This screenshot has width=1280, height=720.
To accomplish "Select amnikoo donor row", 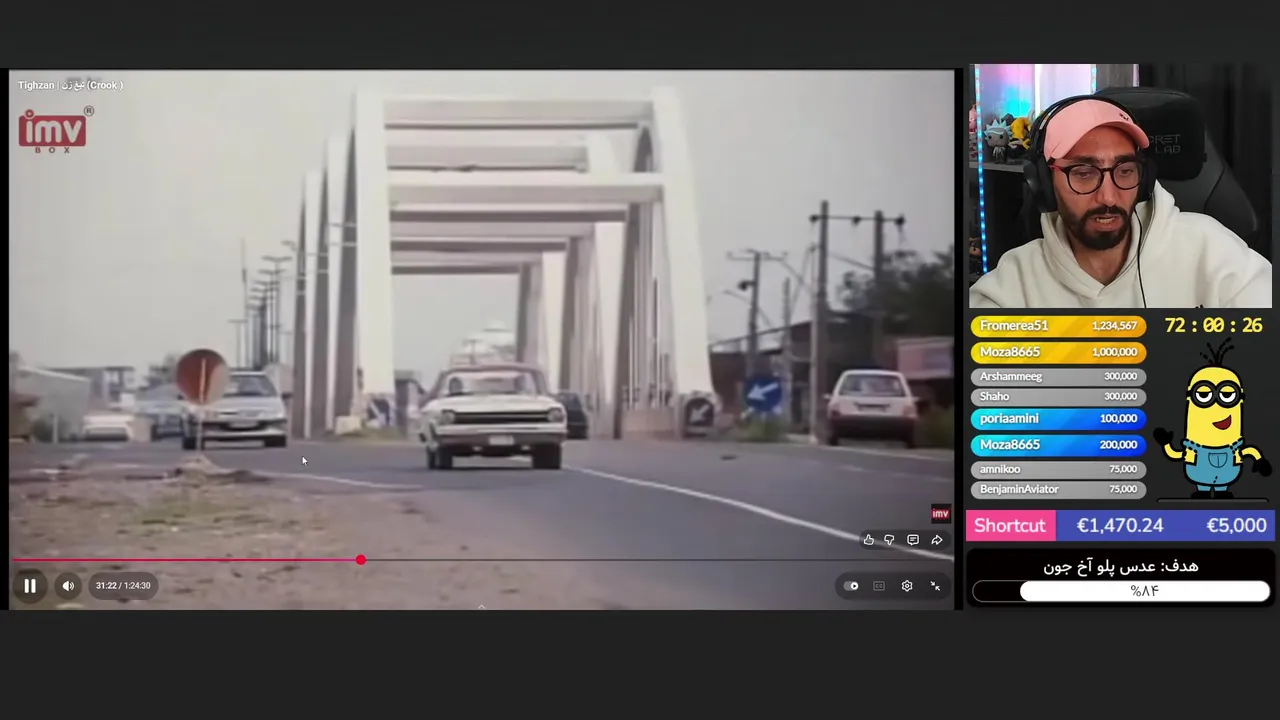I will coord(1058,469).
